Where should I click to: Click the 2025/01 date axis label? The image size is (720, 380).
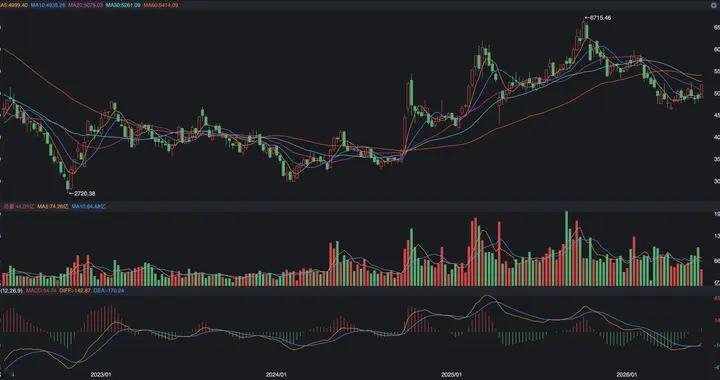tap(451, 375)
